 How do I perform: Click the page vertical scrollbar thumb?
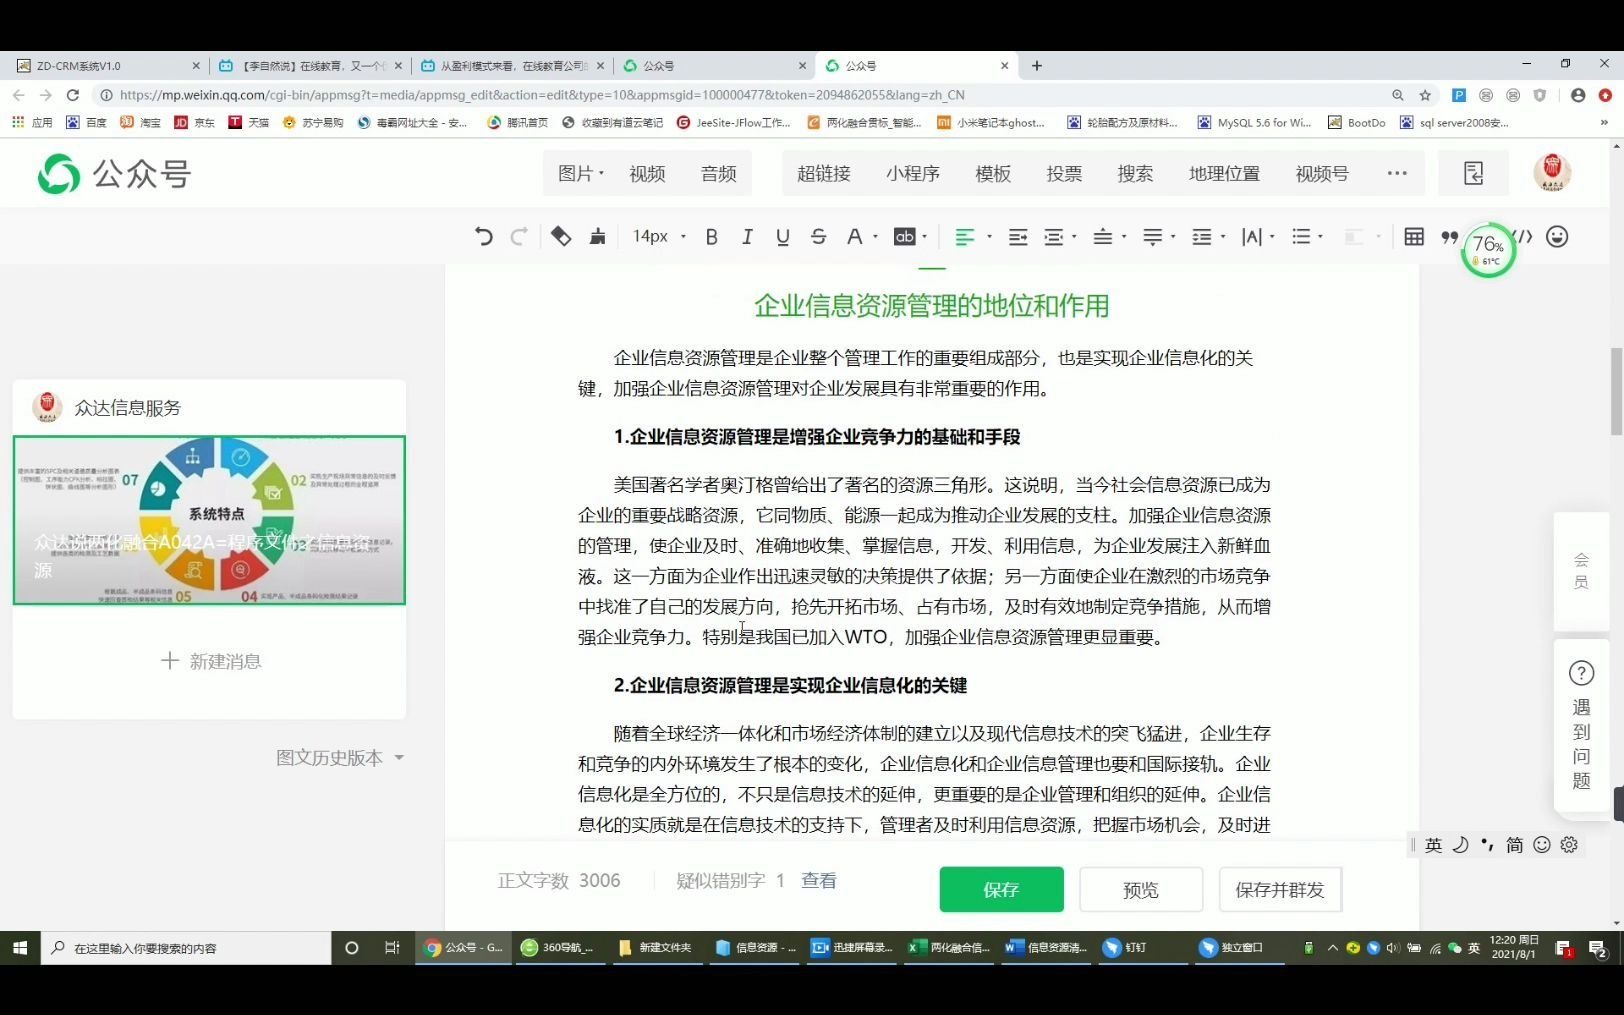(1616, 391)
